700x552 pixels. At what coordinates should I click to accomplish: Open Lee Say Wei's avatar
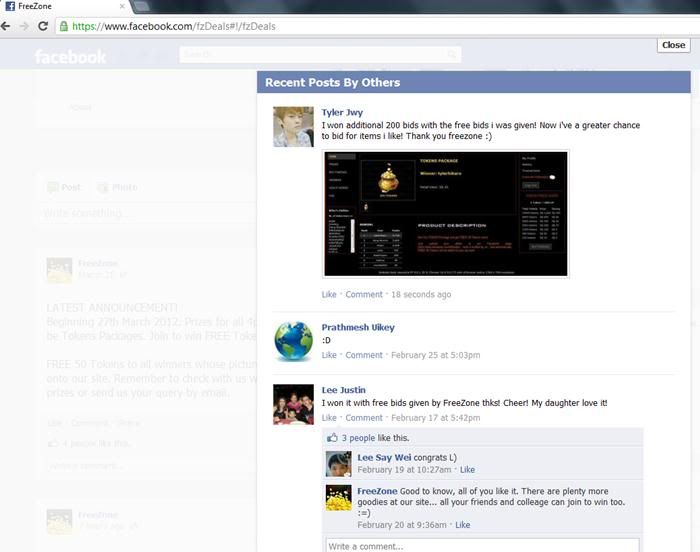tap(338, 464)
